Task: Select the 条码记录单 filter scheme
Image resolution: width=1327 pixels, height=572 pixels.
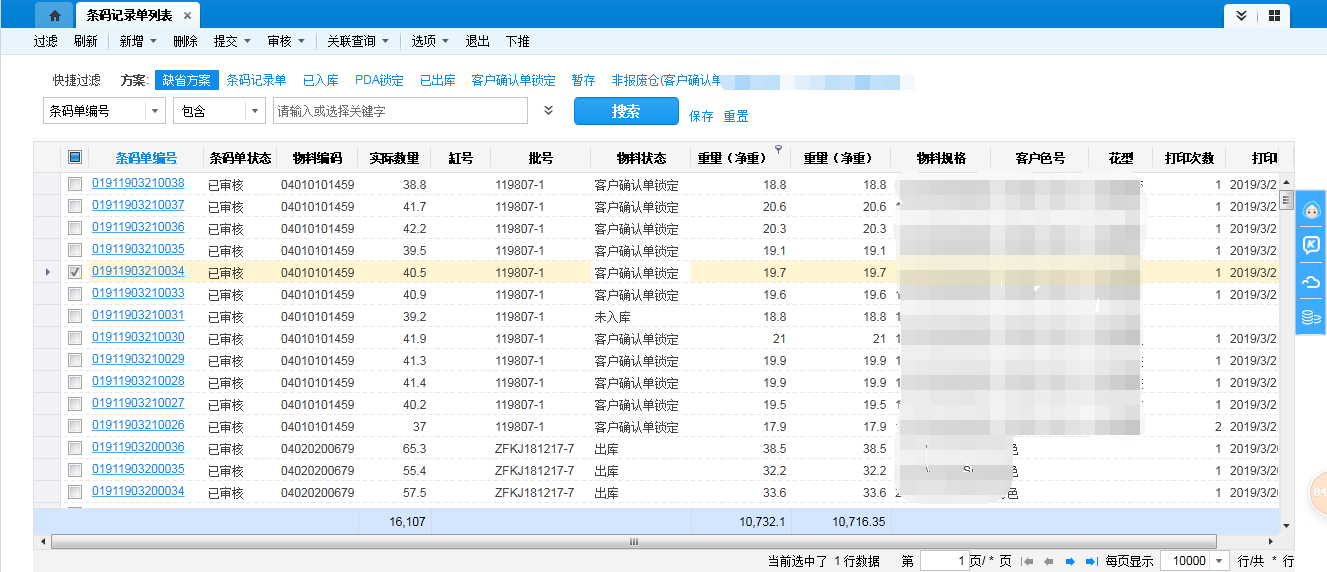Action: tap(256, 80)
